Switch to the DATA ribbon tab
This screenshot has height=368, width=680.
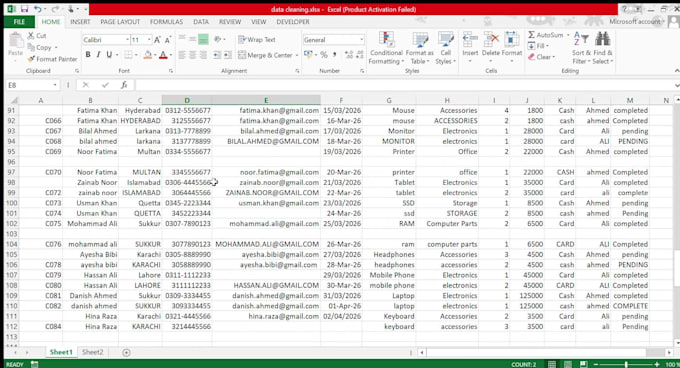point(201,22)
